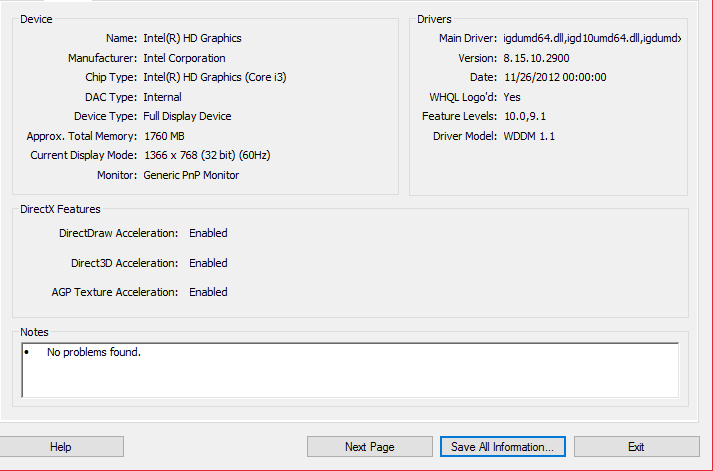The height and width of the screenshot is (471, 713).
Task: Select driver version 8.15.10.2900
Action: click(536, 58)
